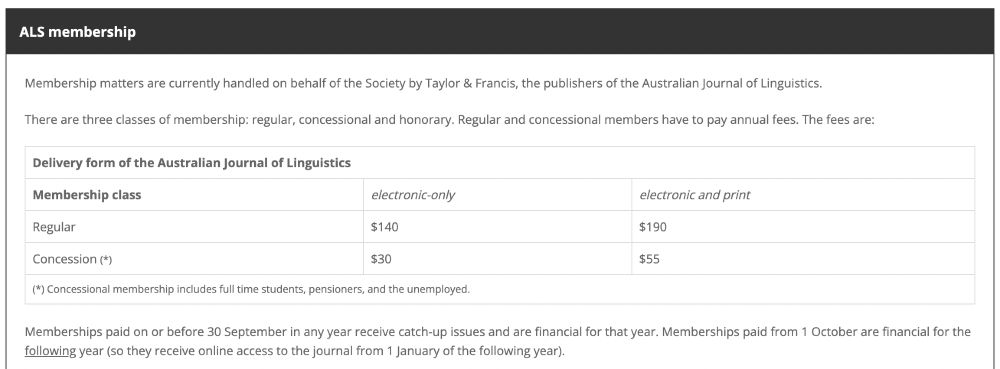Select the Regular membership row label
The image size is (1000, 369).
[x=54, y=227]
